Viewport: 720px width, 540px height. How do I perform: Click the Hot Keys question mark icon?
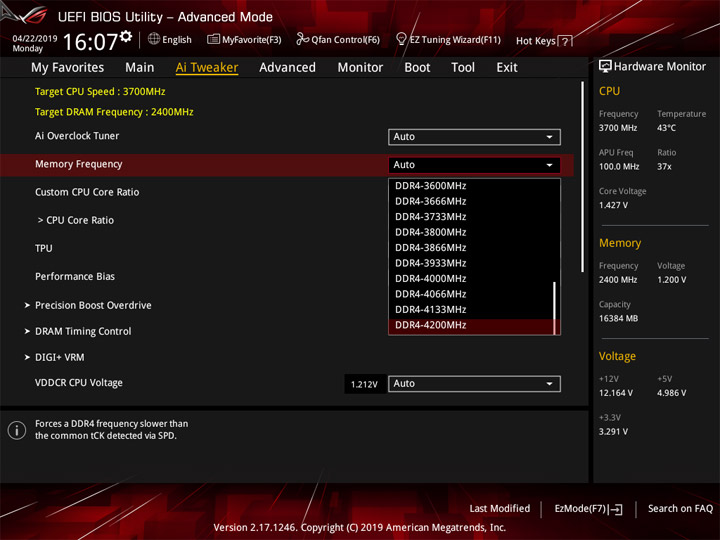tap(565, 41)
